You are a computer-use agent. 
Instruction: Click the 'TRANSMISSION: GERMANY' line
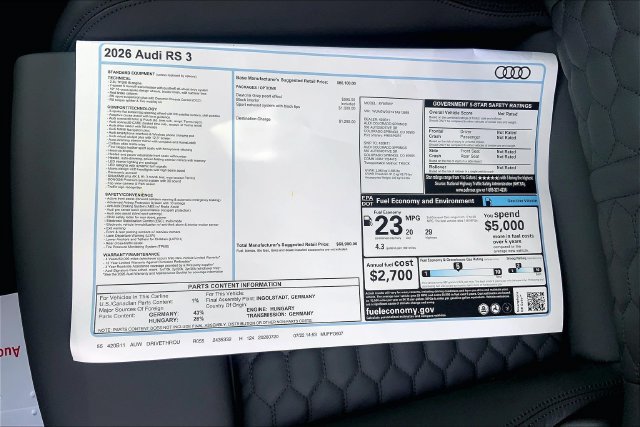tap(280, 314)
